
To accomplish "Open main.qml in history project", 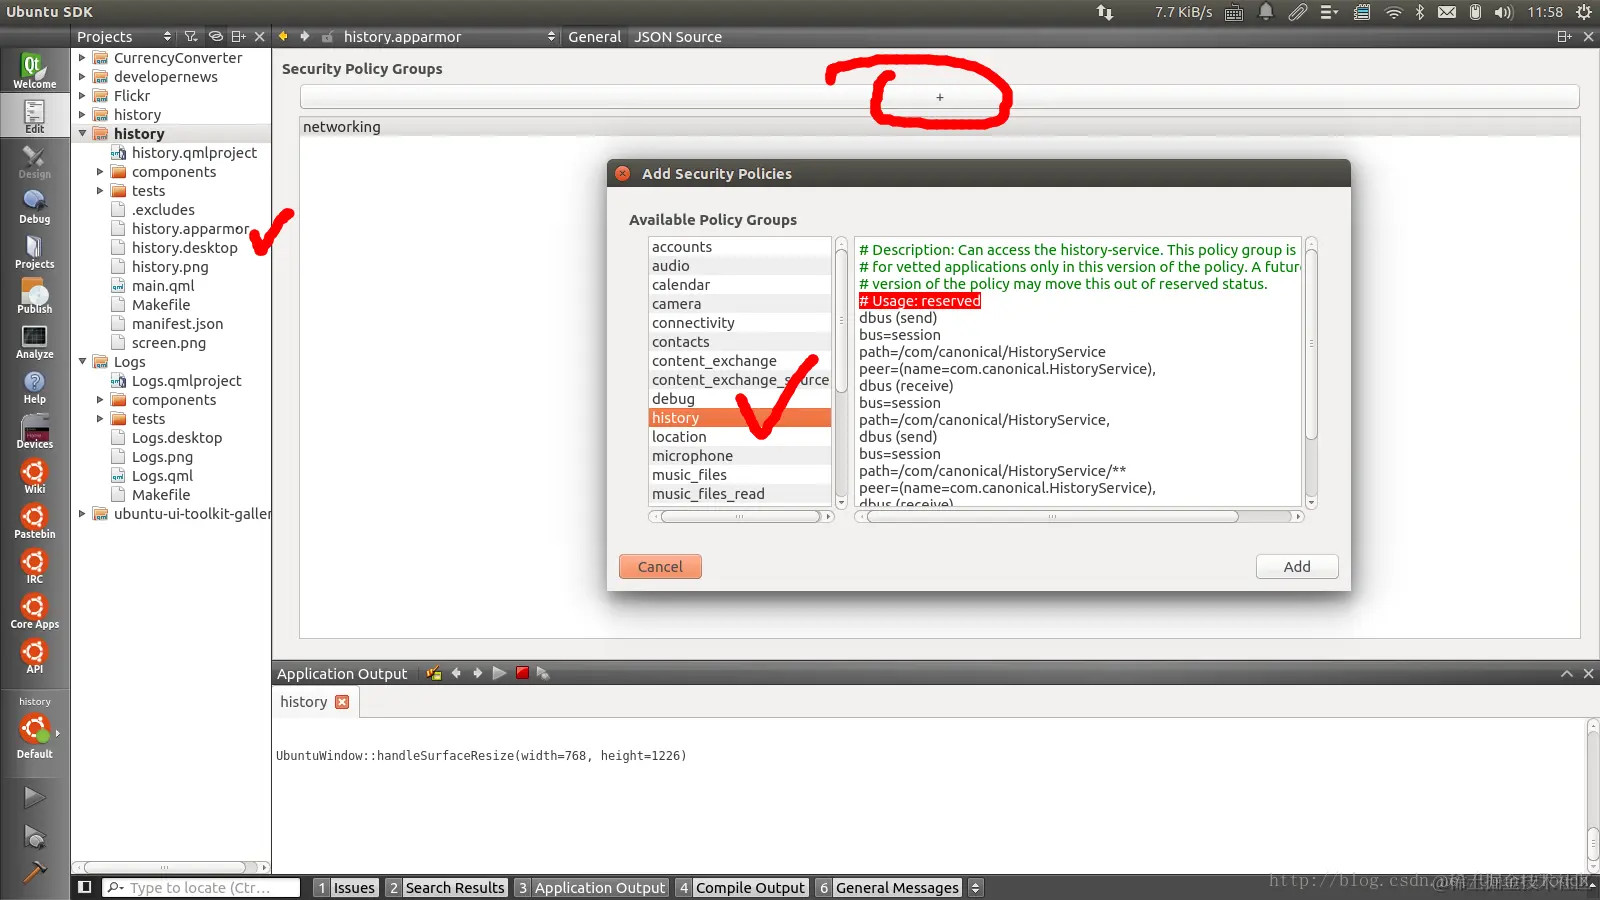I will 163,286.
